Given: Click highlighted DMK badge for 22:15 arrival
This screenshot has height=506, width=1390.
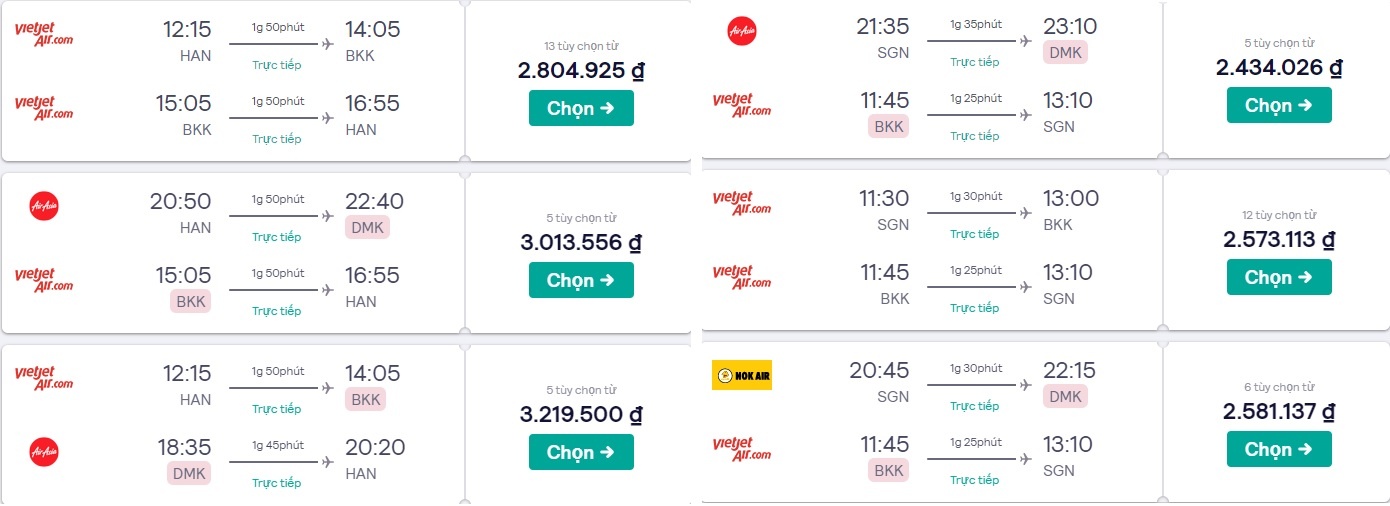Looking at the screenshot, I should coord(1065,397).
